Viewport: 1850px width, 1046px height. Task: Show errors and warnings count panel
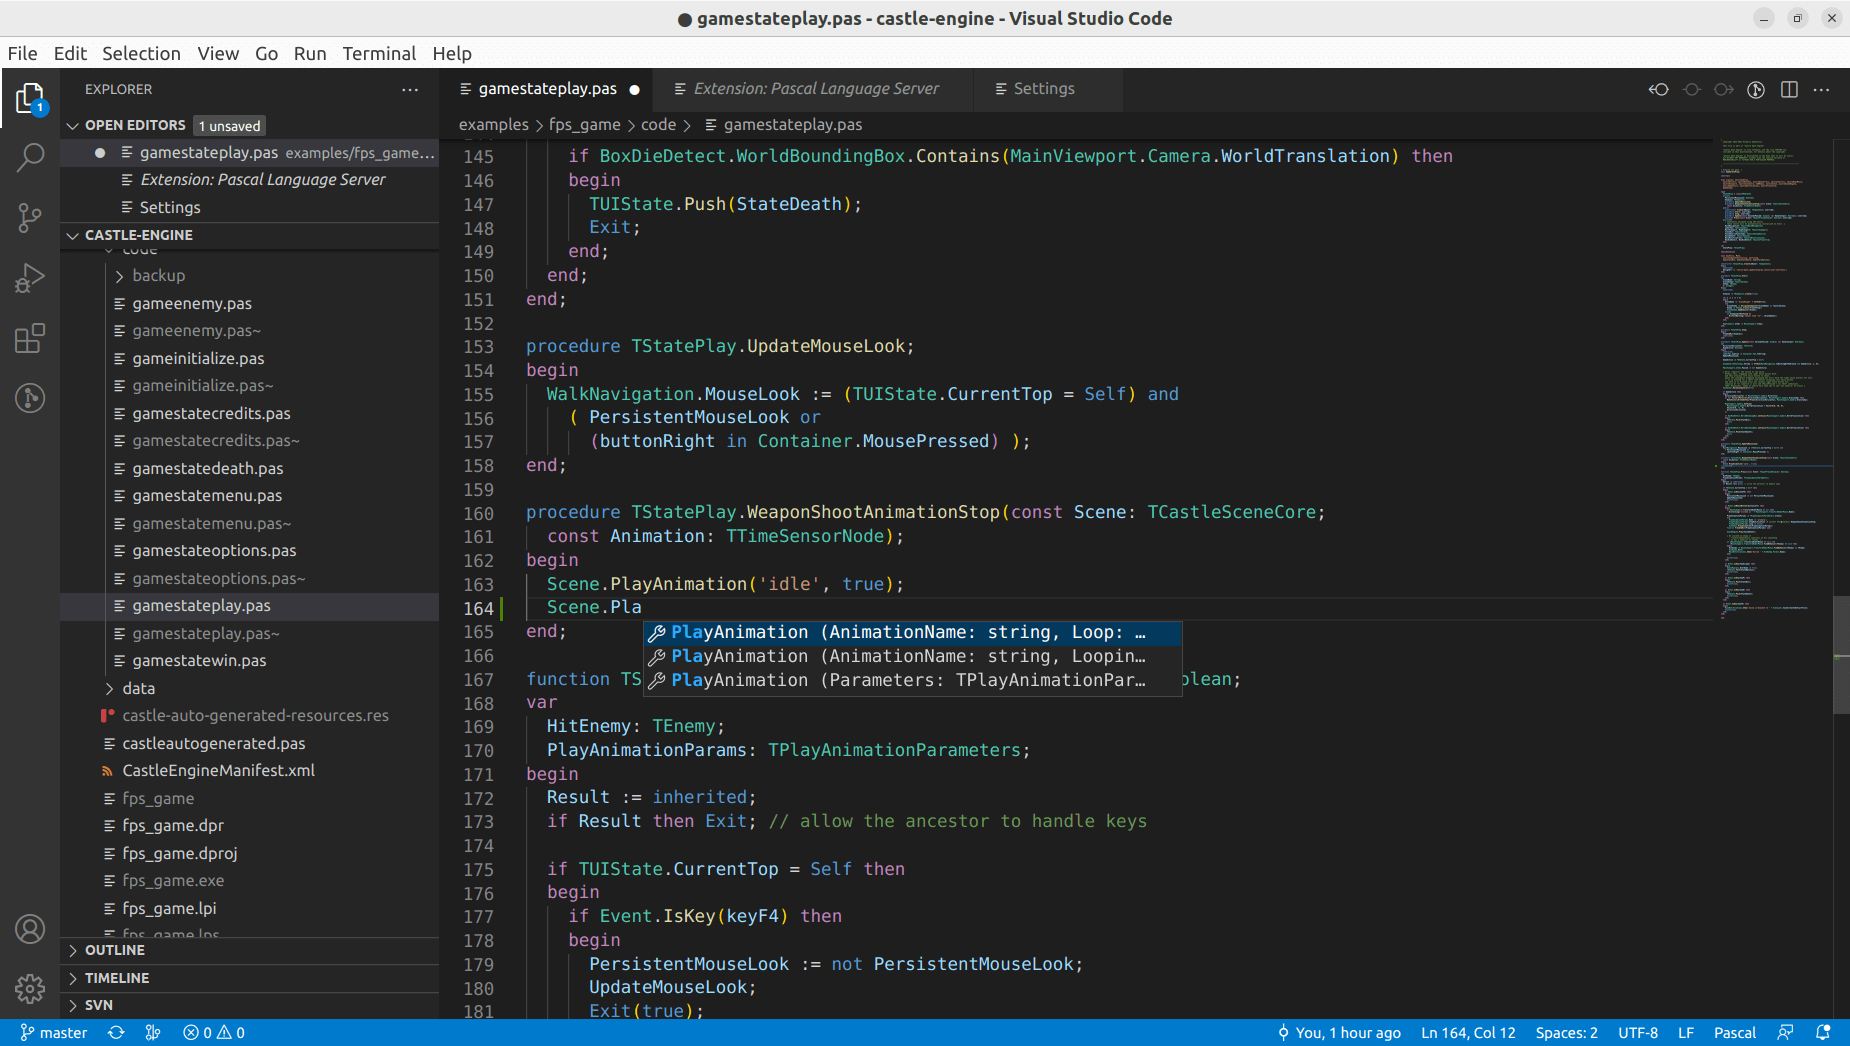[214, 1033]
